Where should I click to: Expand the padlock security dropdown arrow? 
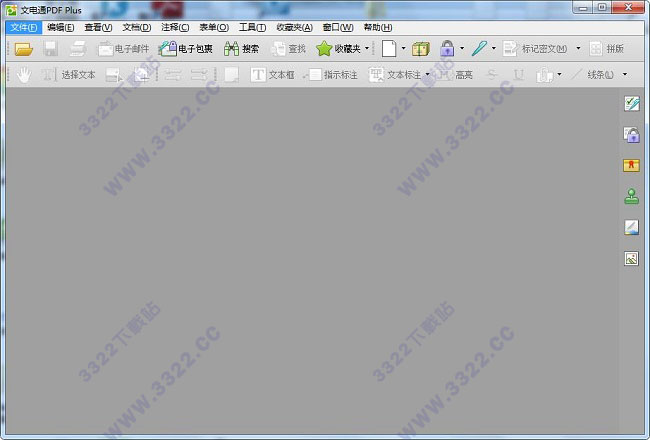[462, 49]
